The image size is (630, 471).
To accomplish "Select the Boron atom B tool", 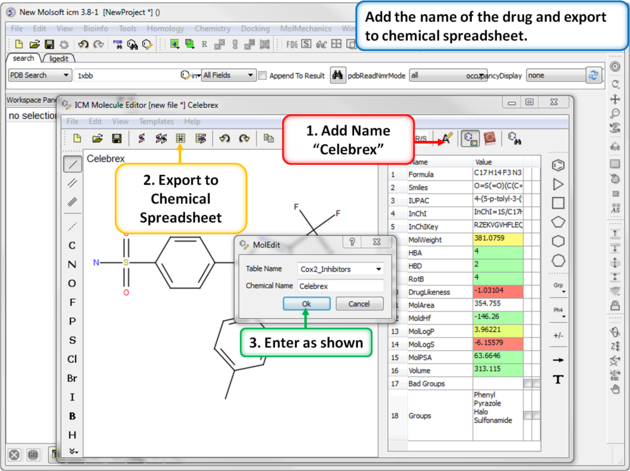I will 72,416.
